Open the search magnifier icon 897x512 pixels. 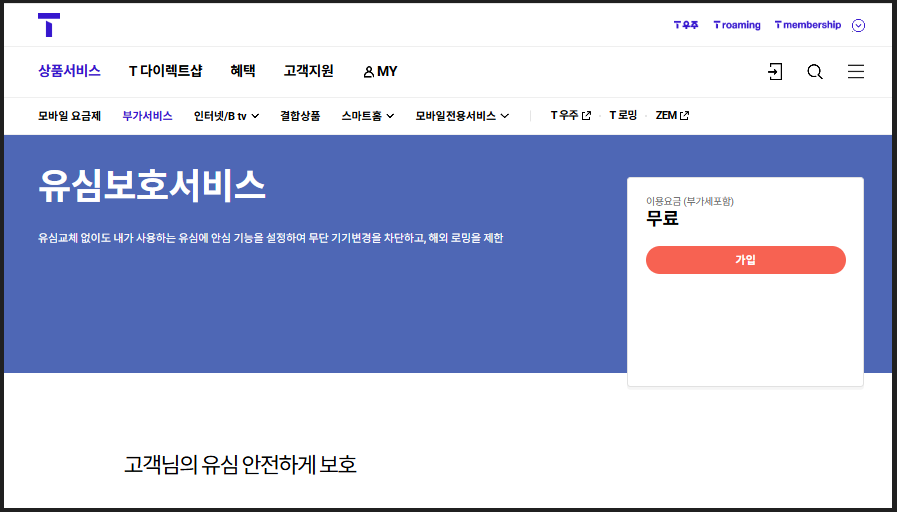point(815,72)
